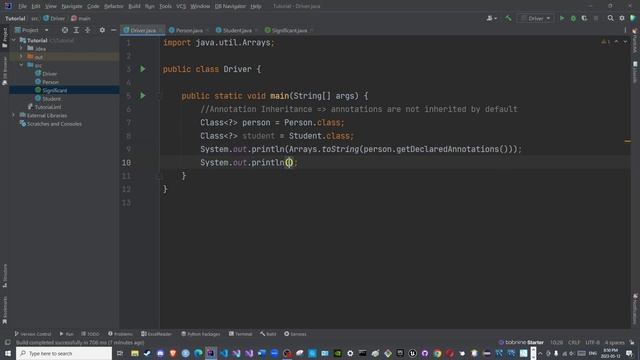Open the Navigate menu
640x360 pixels.
point(72,6)
